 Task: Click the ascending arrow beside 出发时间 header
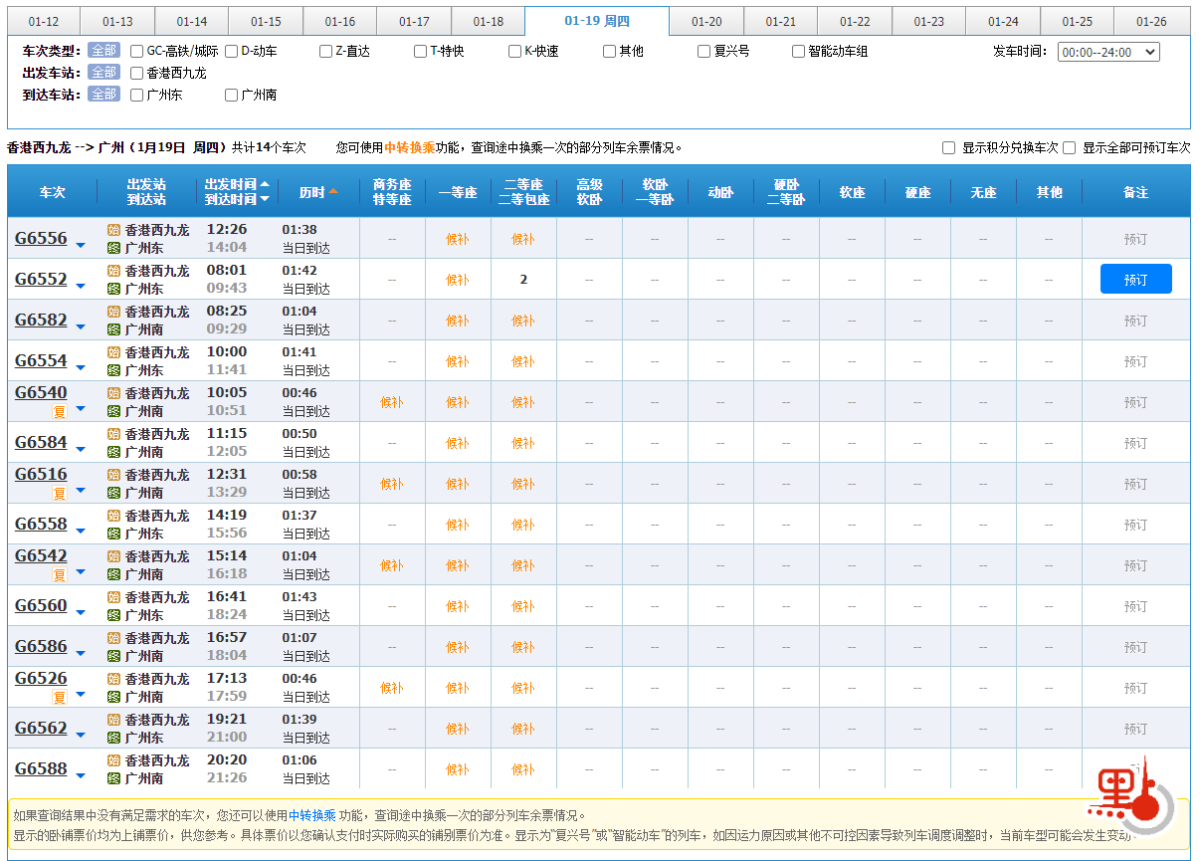(264, 184)
